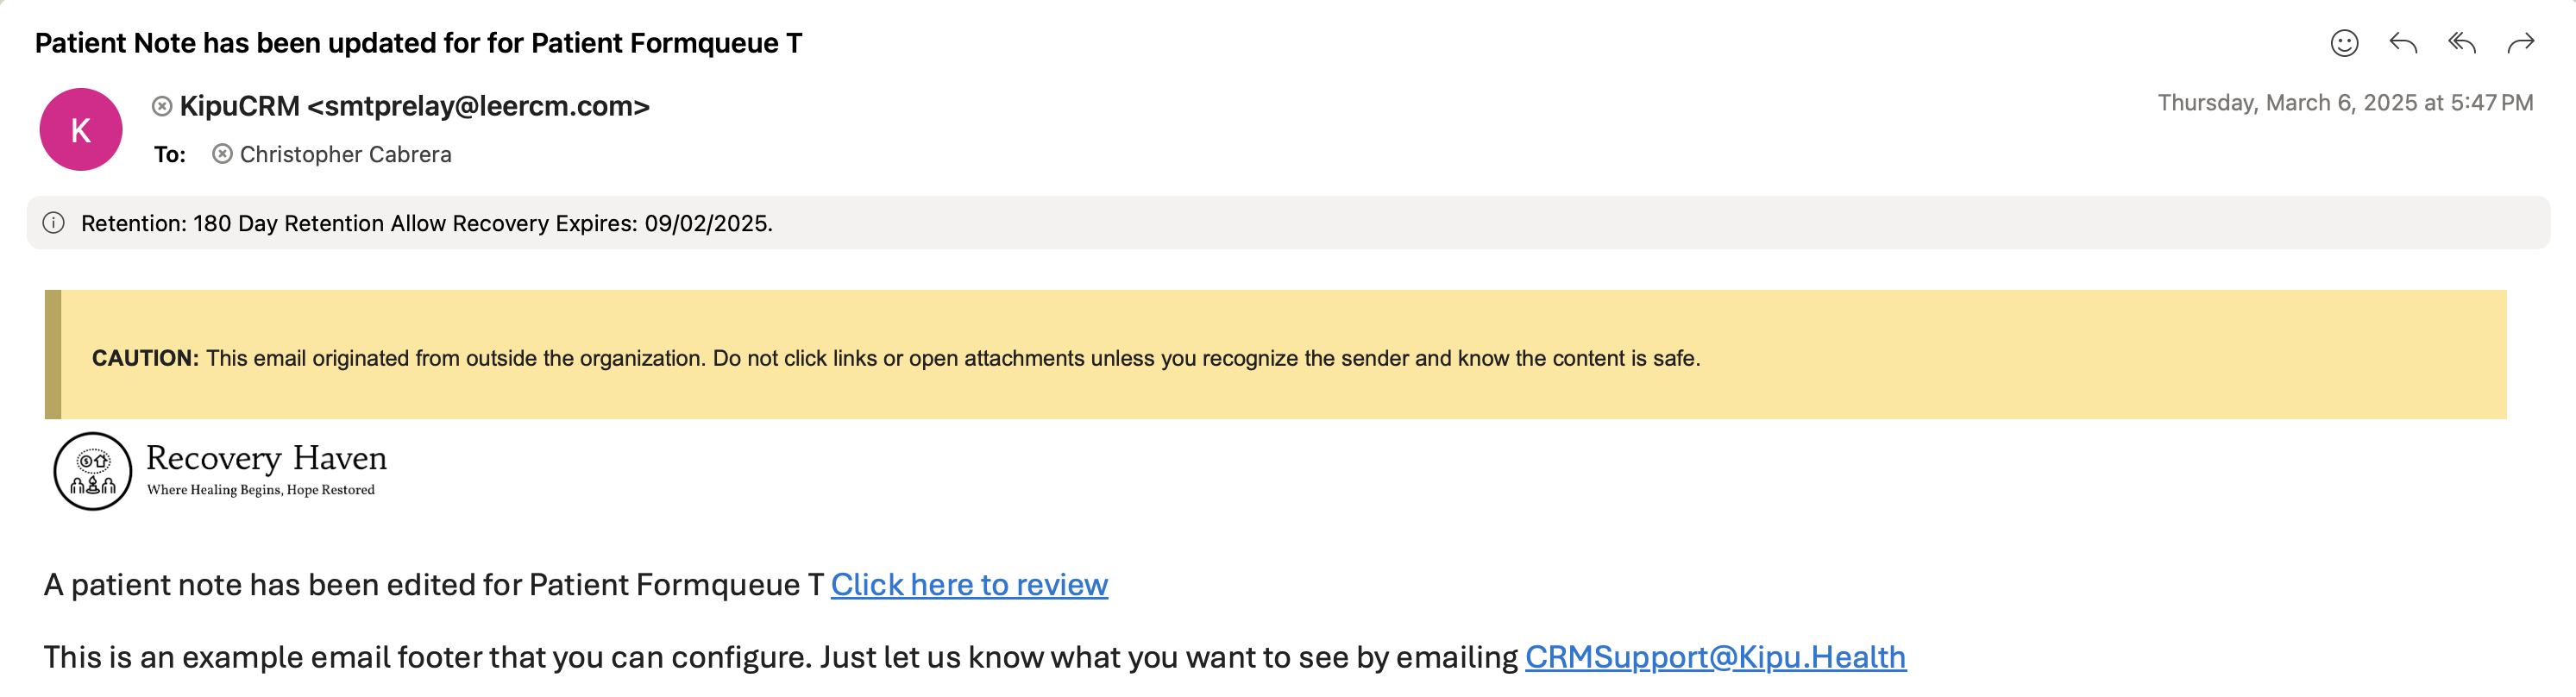Image resolution: width=2576 pixels, height=697 pixels.
Task: Click the Recovery Haven circular logo
Action: pos(93,471)
